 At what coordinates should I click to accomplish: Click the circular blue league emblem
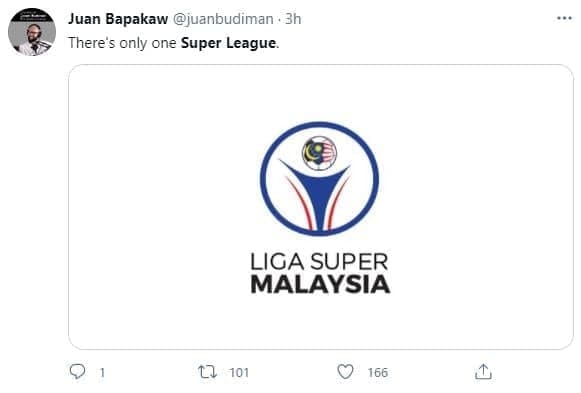(319, 179)
